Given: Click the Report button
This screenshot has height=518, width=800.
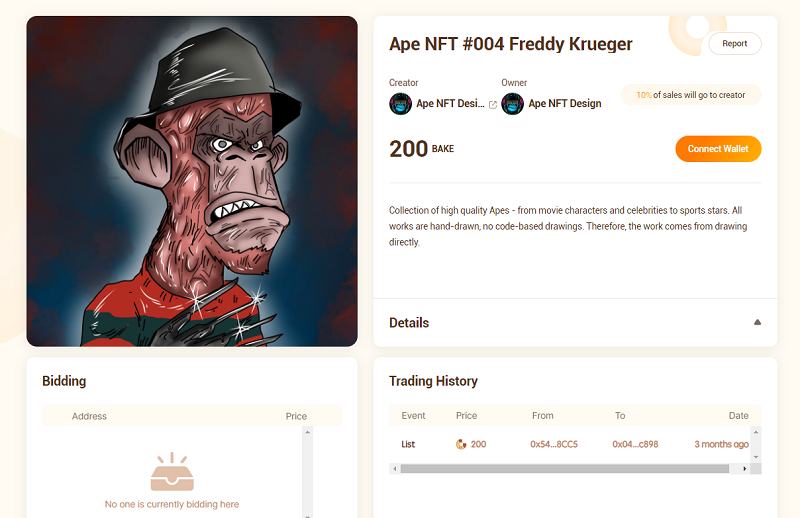Looking at the screenshot, I should click(735, 44).
